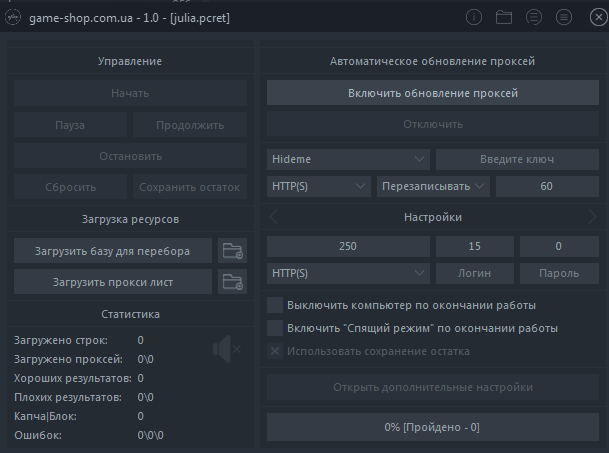Click the Капча|Блок: label
The height and width of the screenshot is (453, 609).
point(45,416)
